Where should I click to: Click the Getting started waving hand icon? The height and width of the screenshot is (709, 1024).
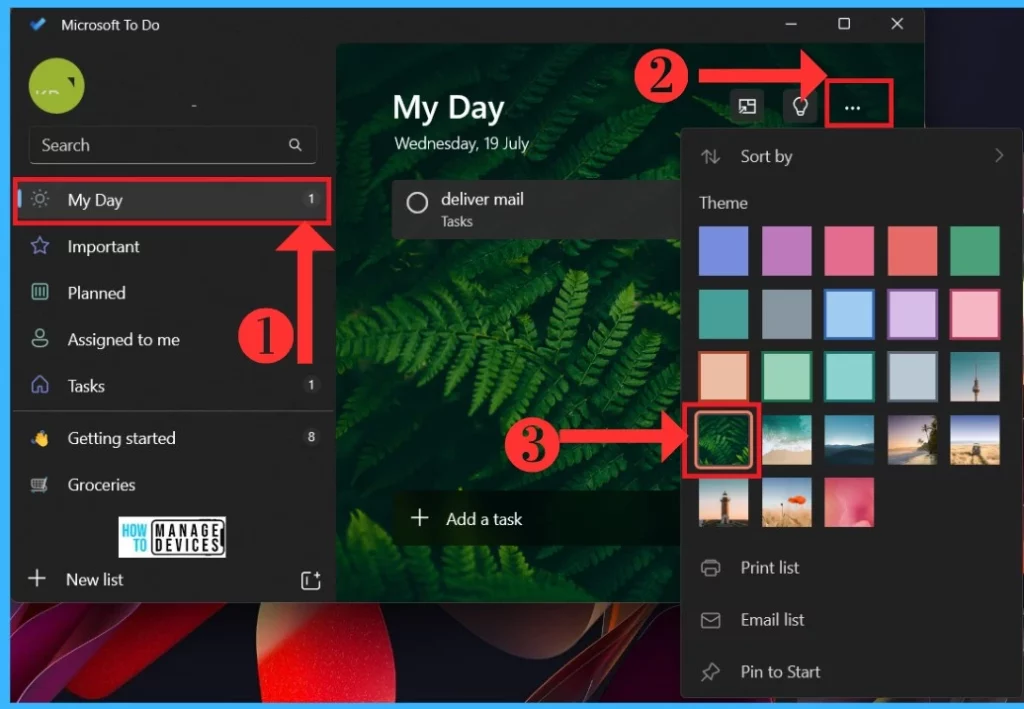click(40, 438)
